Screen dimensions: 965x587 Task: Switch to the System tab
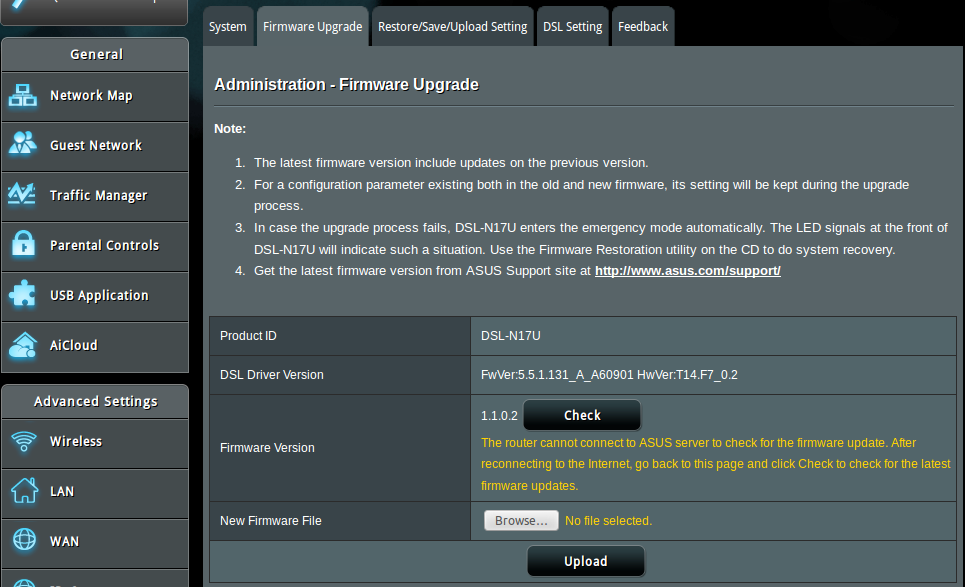(x=228, y=26)
